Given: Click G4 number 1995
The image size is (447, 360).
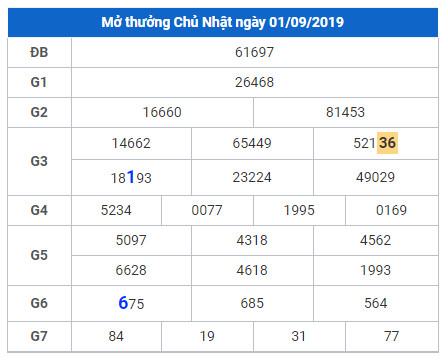Looking at the screenshot, I should point(299,210).
